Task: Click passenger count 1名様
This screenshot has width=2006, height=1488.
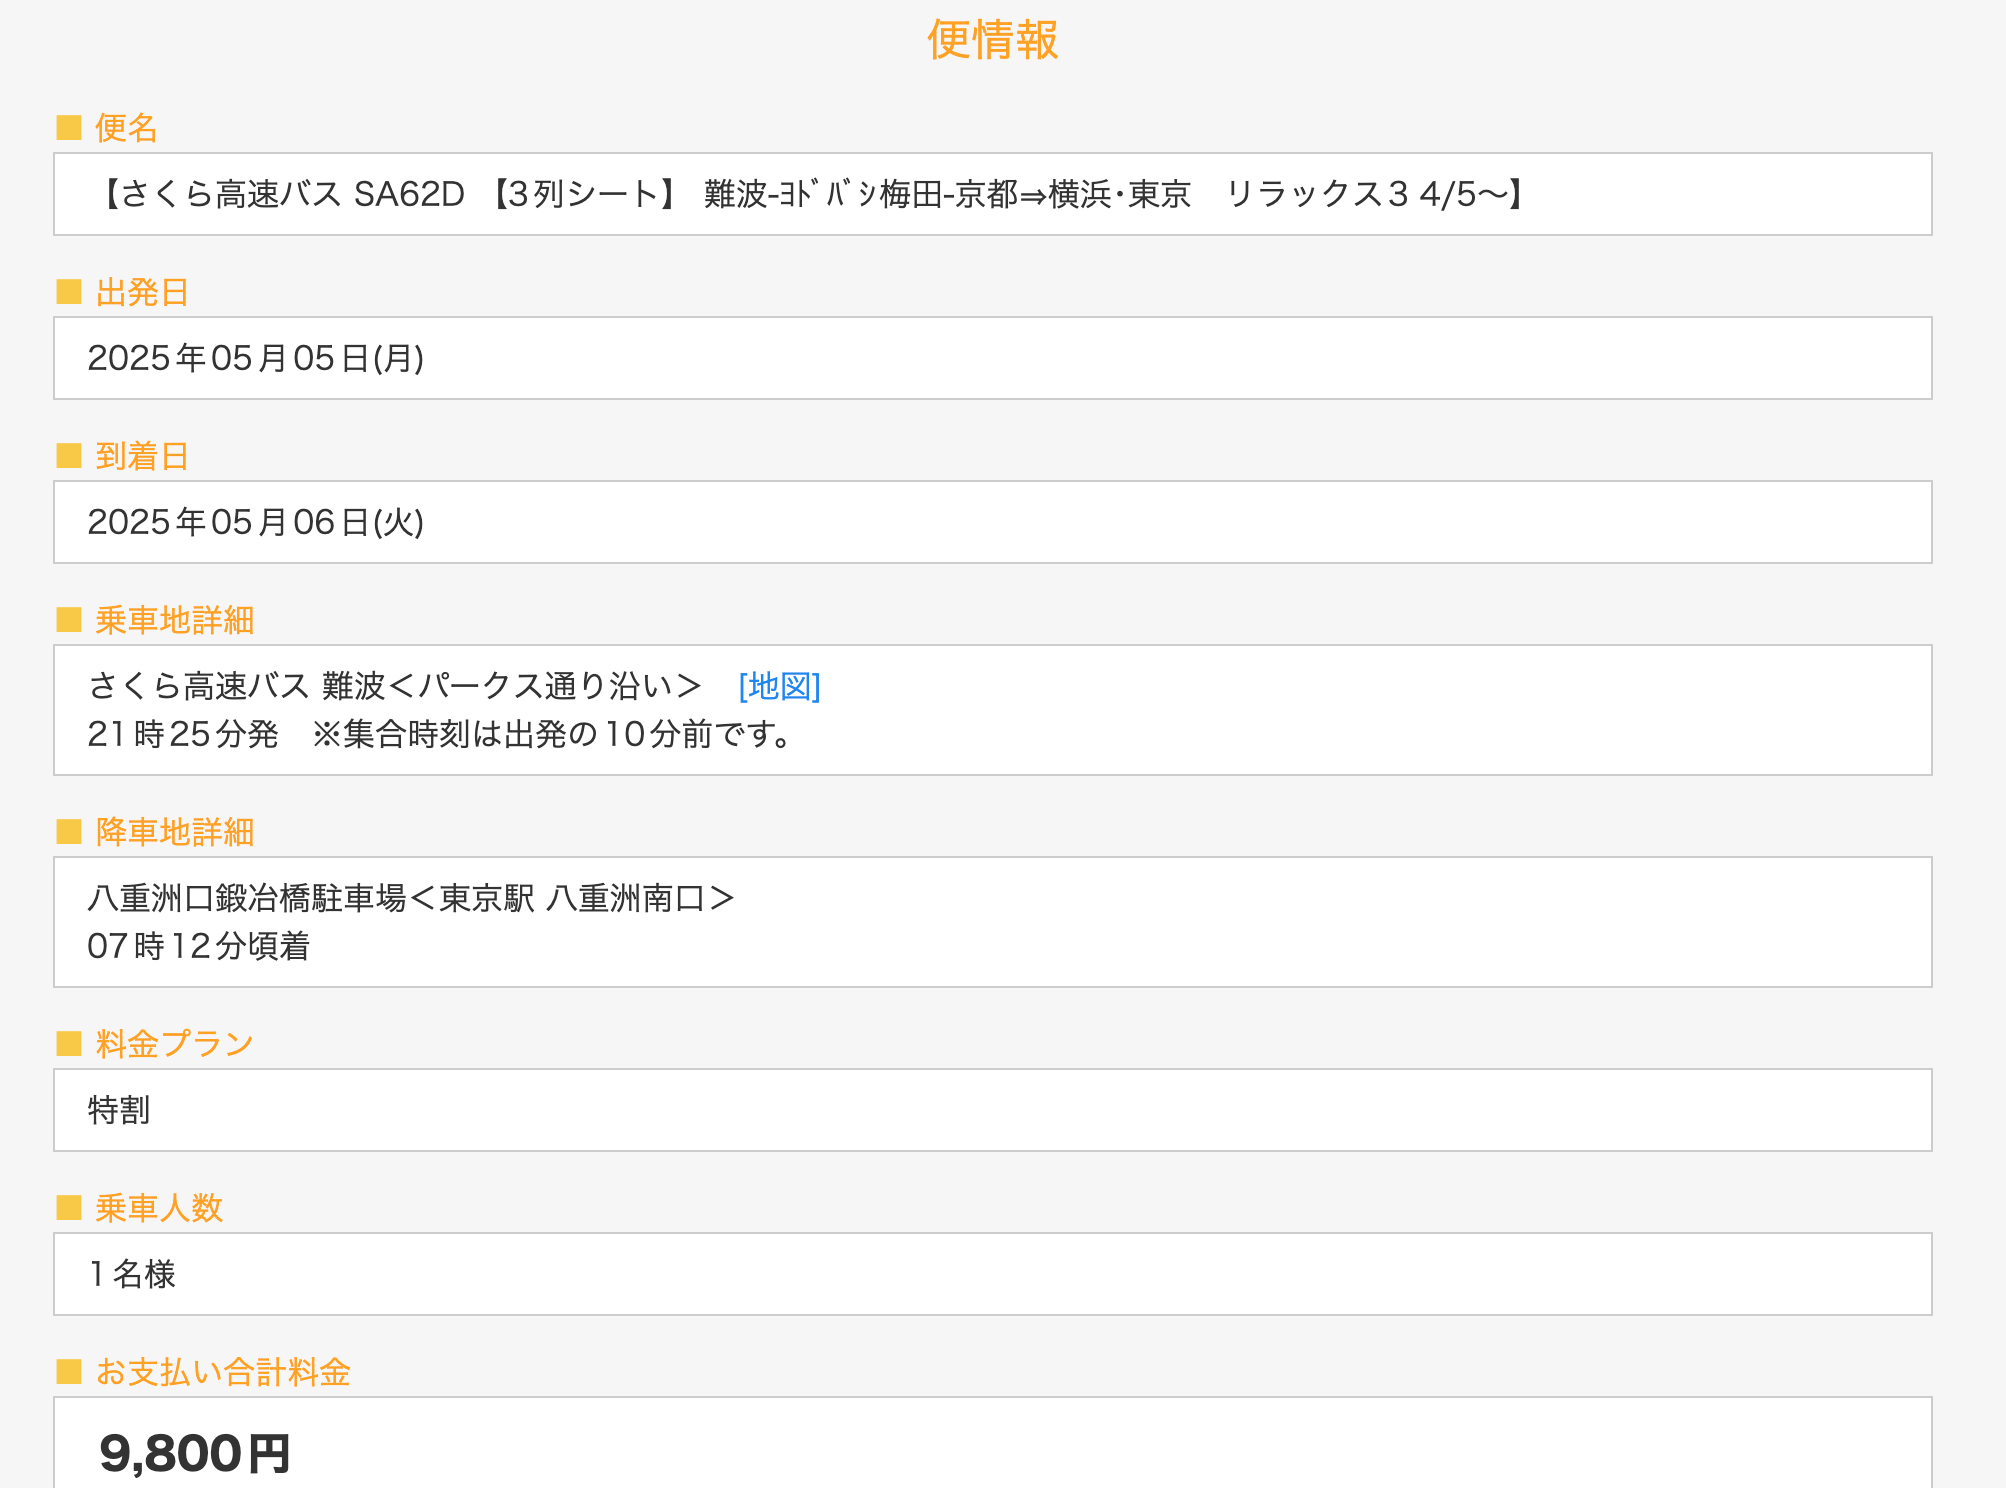Action: point(132,1274)
